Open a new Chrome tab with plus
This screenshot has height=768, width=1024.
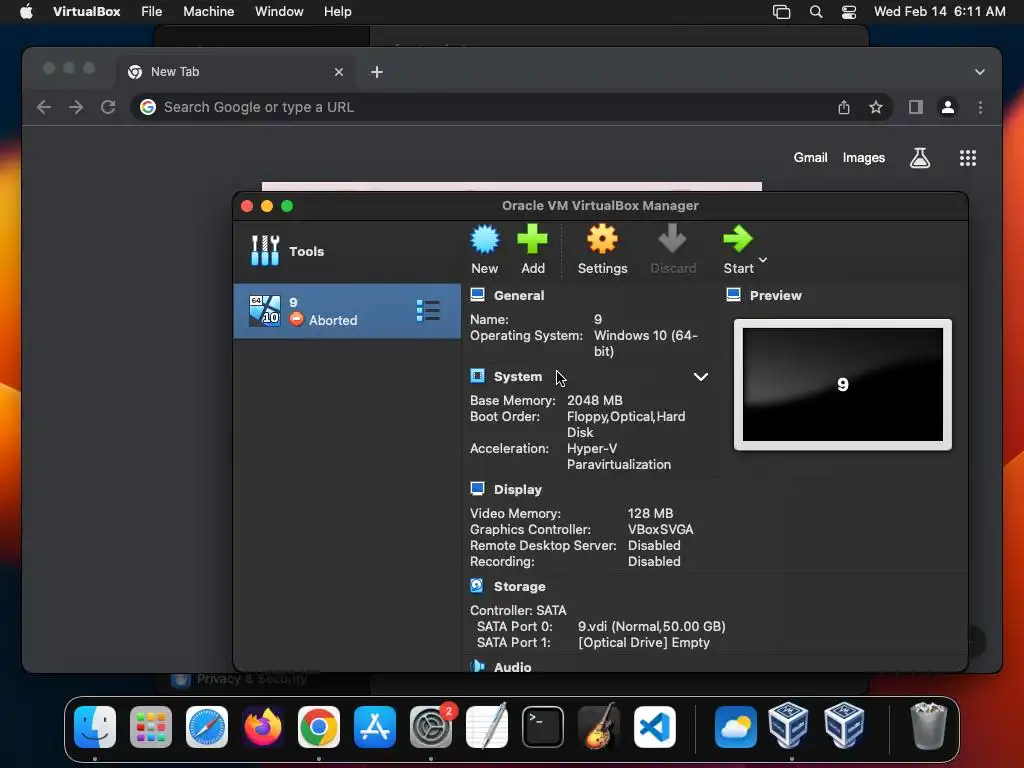[x=377, y=72]
